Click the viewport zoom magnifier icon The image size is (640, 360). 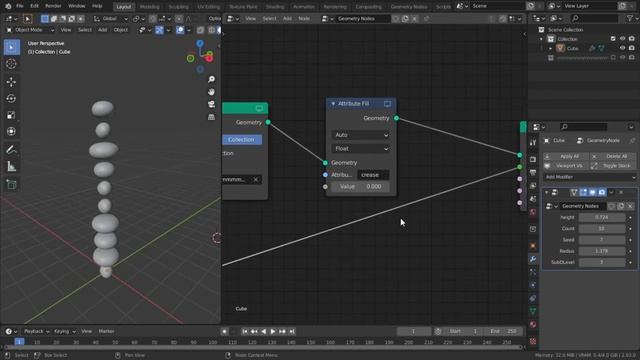(x=211, y=79)
